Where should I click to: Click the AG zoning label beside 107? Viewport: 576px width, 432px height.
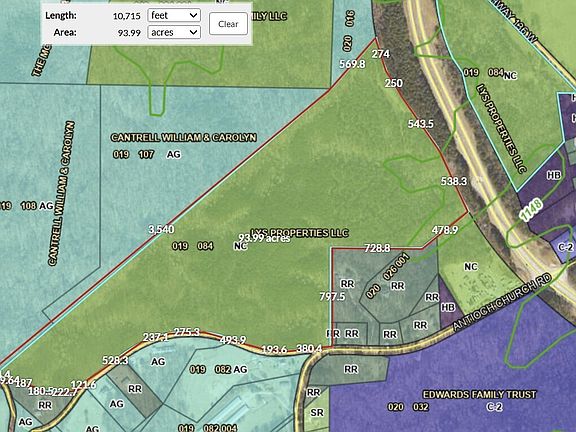173,154
